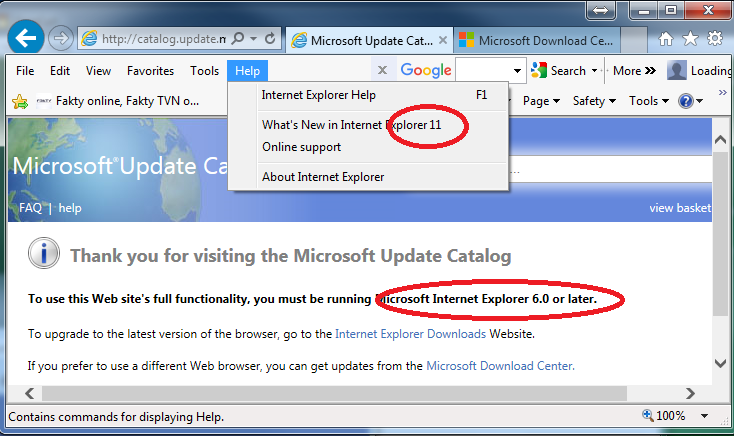This screenshot has height=436, width=734.
Task: Click the blue help question mark icon
Action: (685, 101)
